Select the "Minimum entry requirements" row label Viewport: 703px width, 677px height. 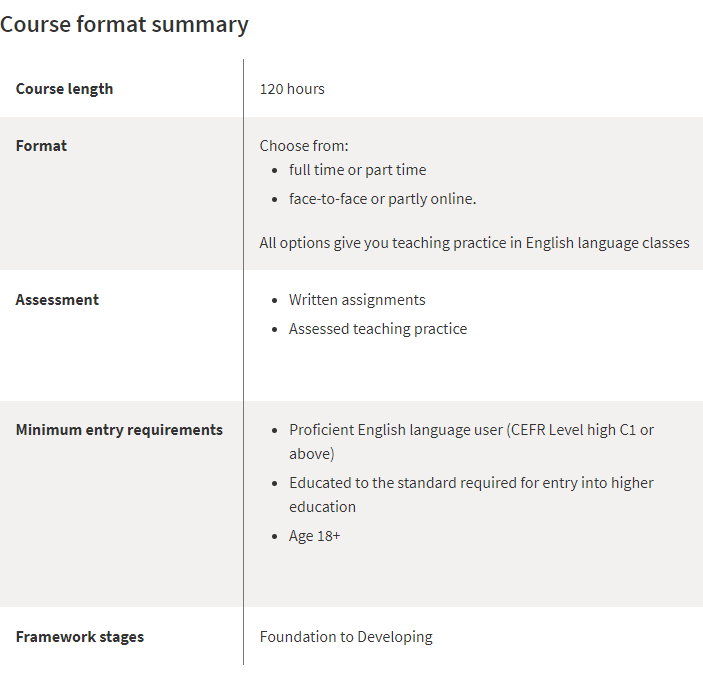(x=119, y=430)
